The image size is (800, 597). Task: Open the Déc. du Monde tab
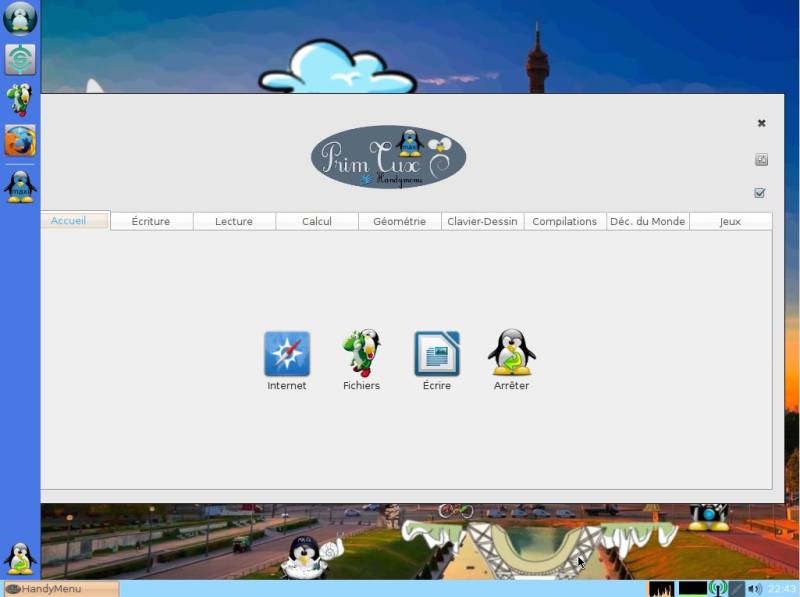pos(647,221)
